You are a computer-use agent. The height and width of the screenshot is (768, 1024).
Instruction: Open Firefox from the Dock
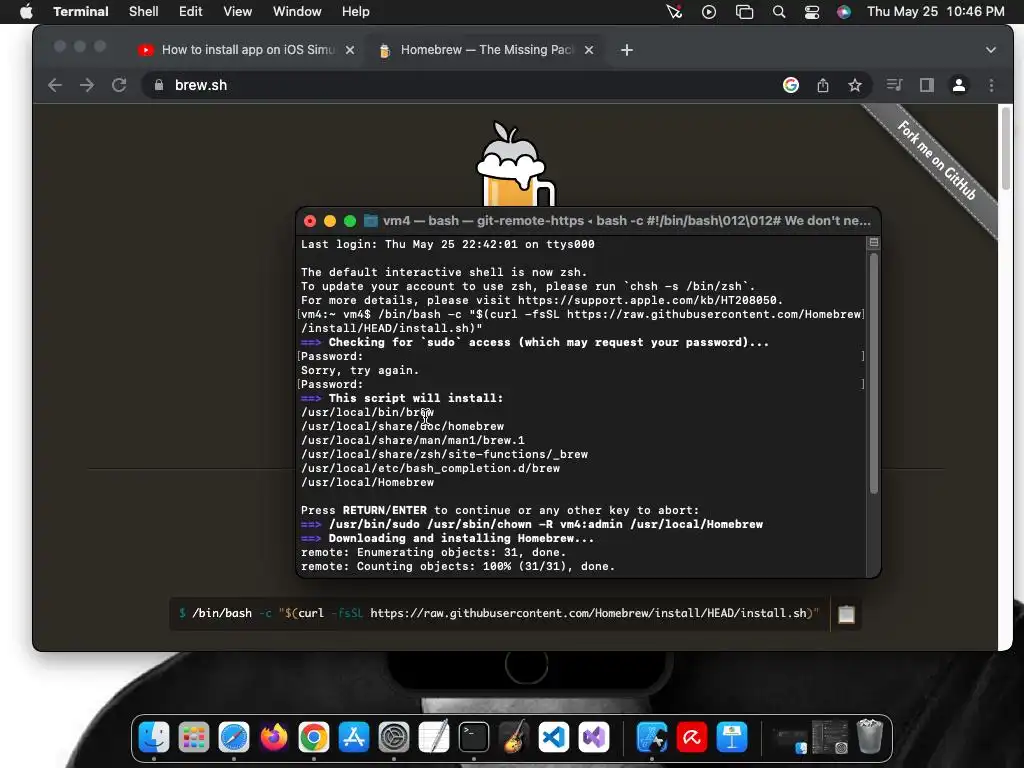click(274, 738)
